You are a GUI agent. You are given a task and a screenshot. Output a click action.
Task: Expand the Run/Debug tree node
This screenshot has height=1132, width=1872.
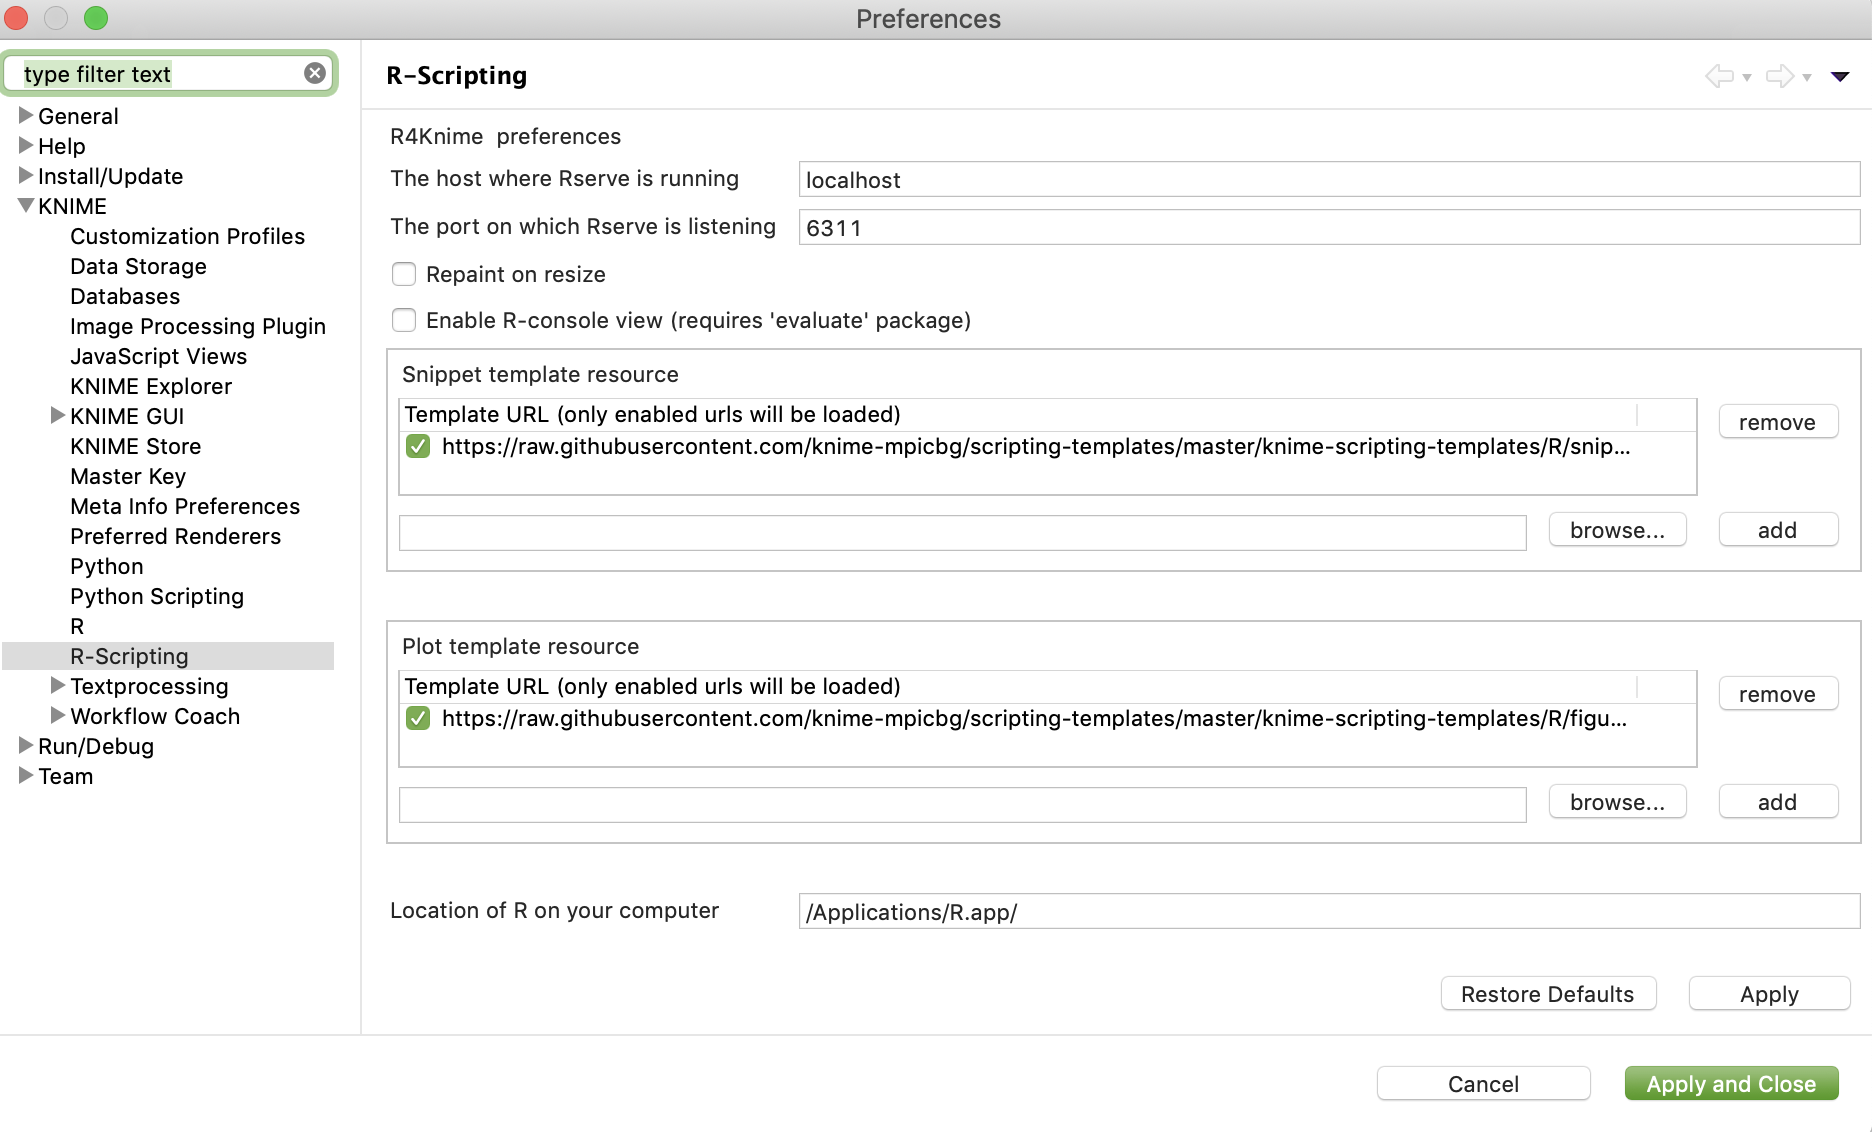(x=26, y=745)
